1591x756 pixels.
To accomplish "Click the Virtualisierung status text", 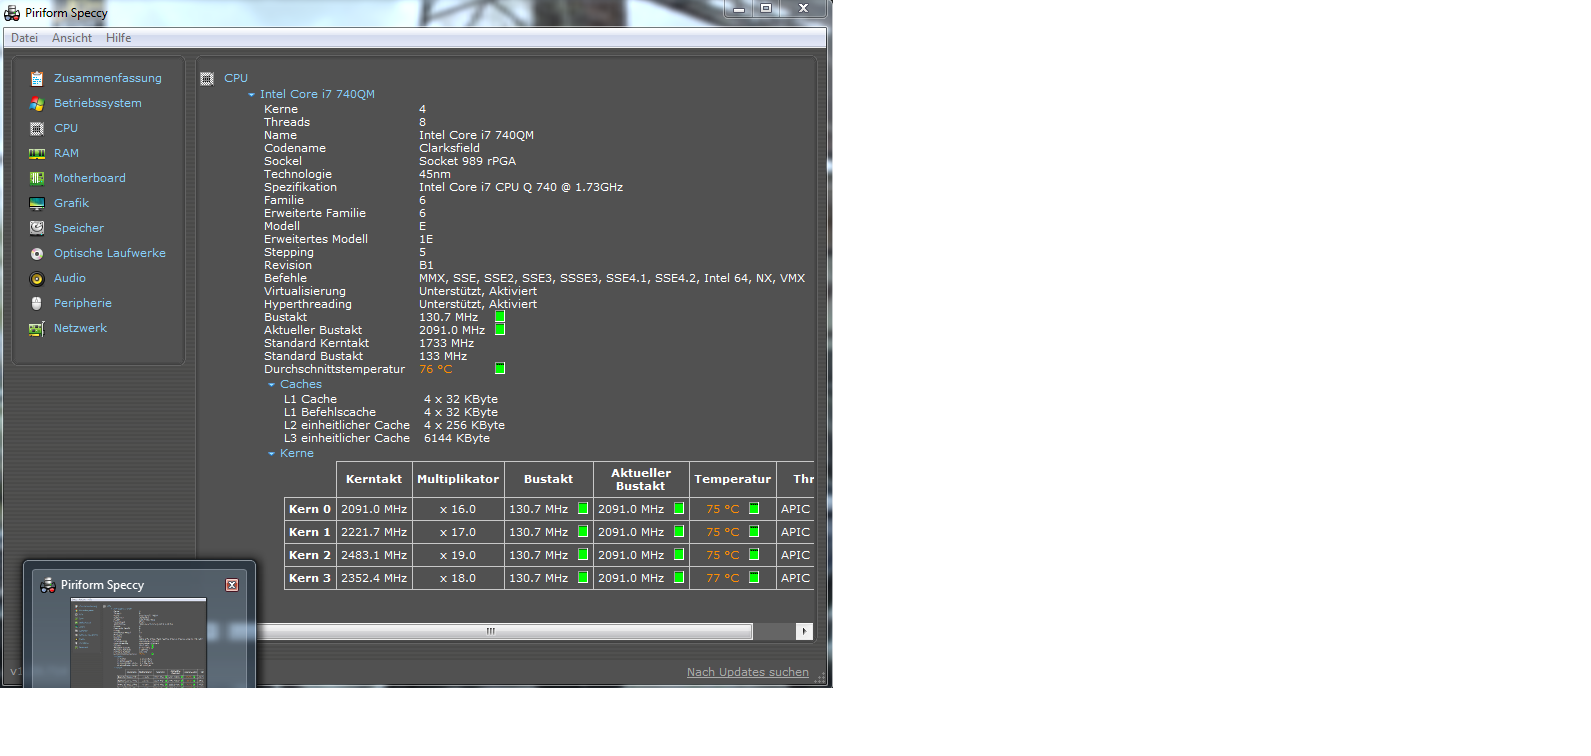I will tap(478, 291).
